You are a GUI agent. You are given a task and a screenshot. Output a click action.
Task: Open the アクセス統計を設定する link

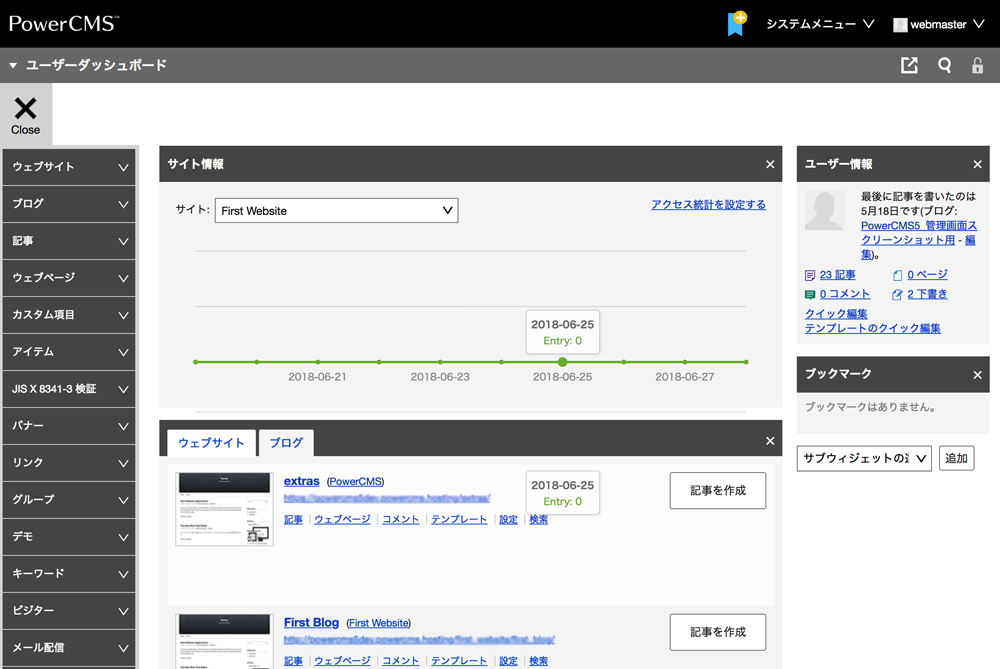pos(708,204)
